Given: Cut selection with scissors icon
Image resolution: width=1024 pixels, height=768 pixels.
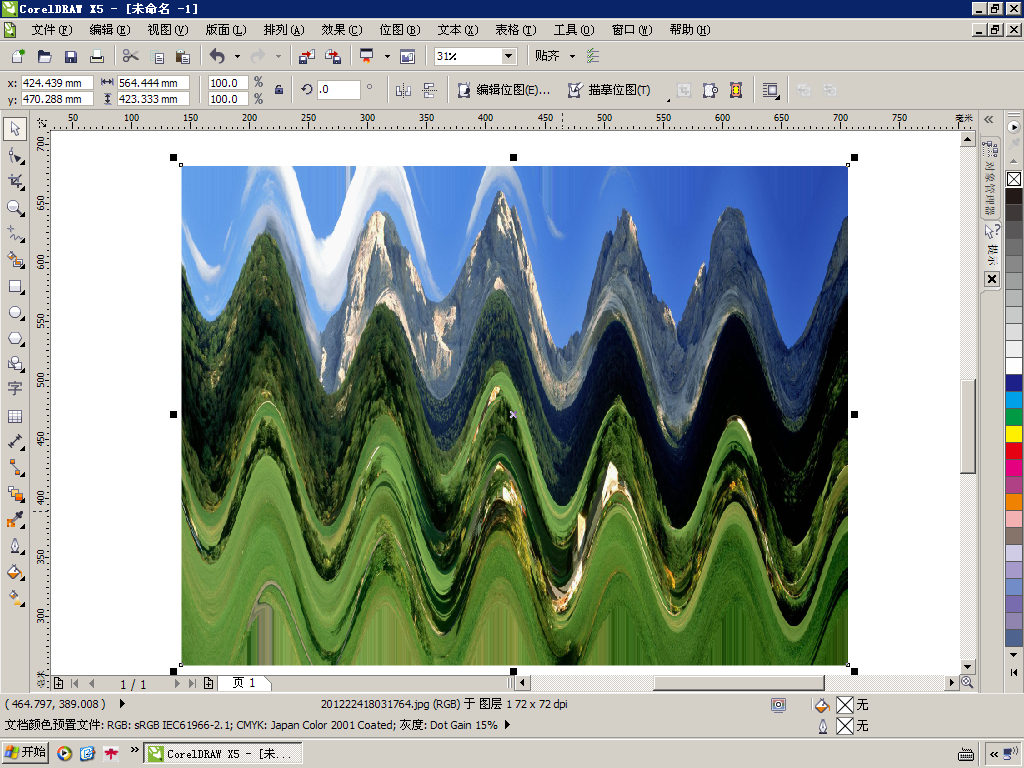Looking at the screenshot, I should 131,56.
